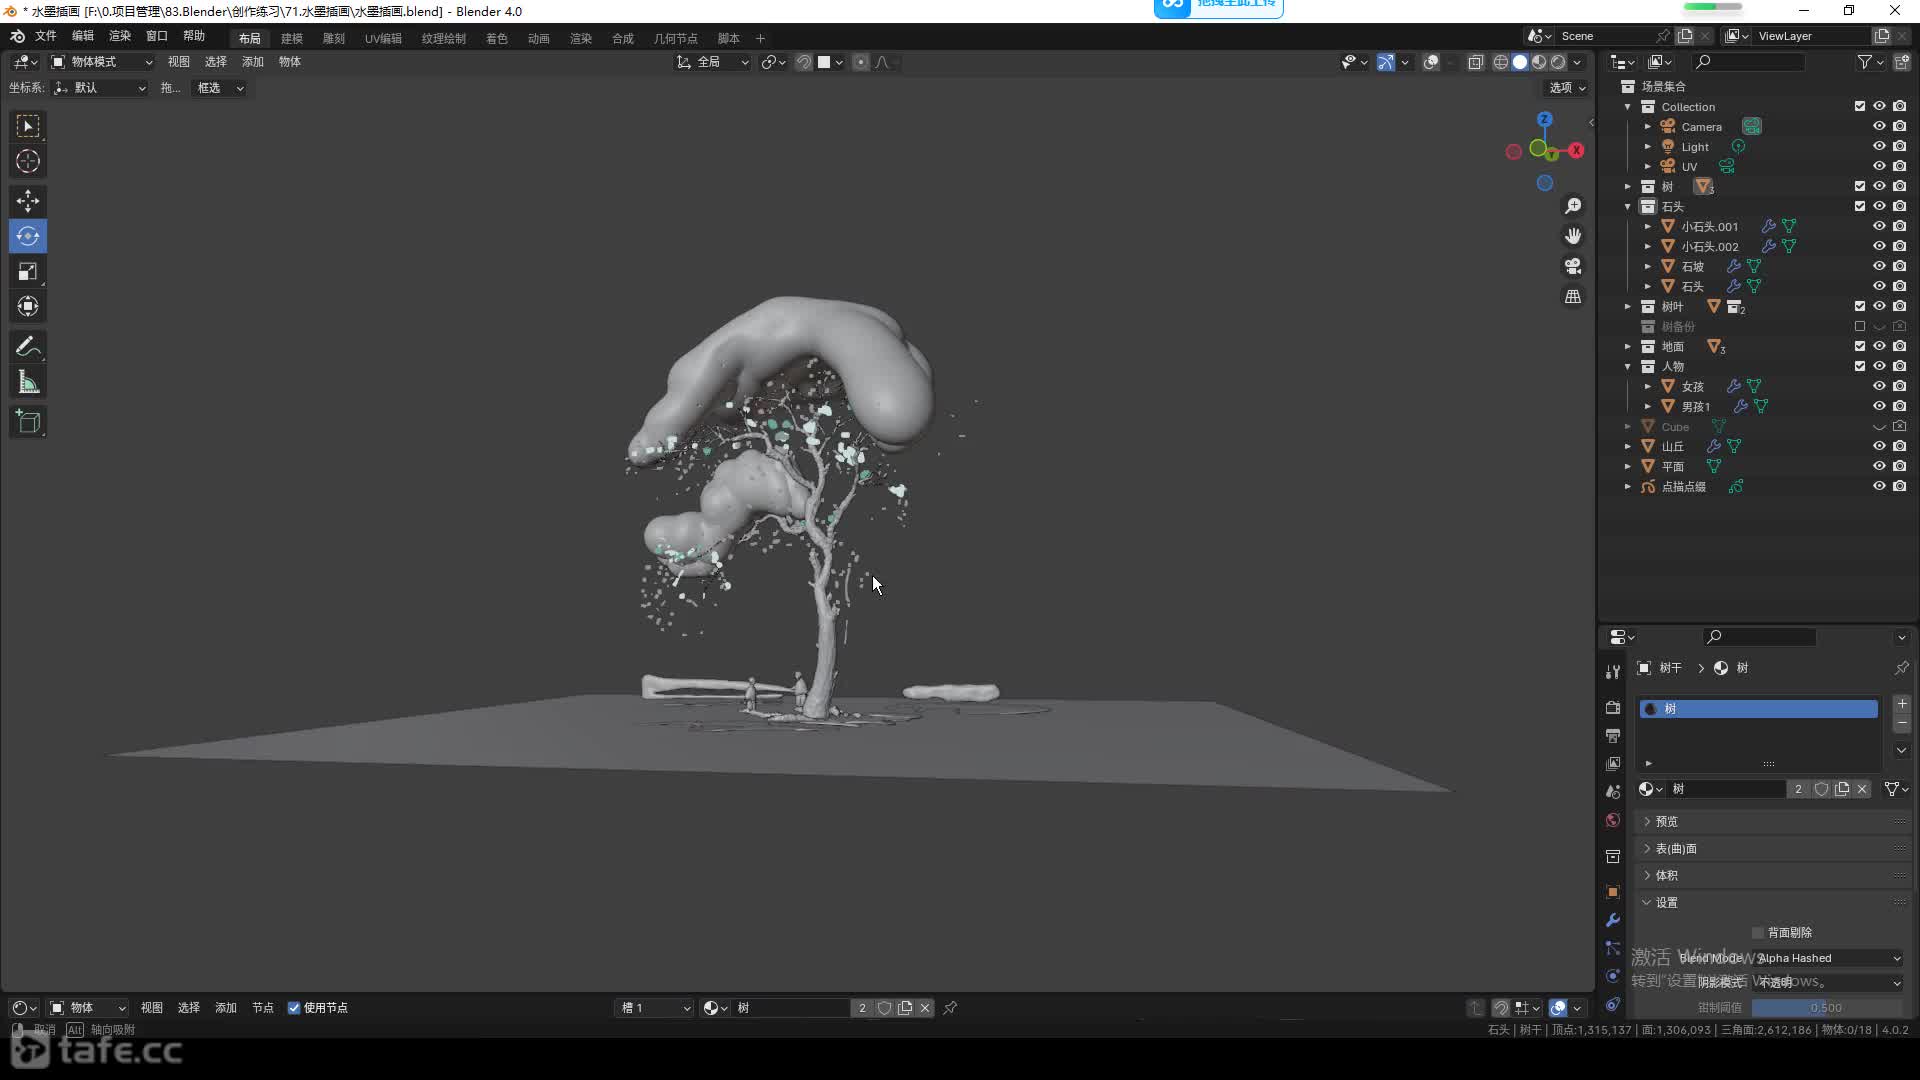Screen dimensions: 1920x1080
Task: Open the 文件 menu
Action: tap(46, 36)
